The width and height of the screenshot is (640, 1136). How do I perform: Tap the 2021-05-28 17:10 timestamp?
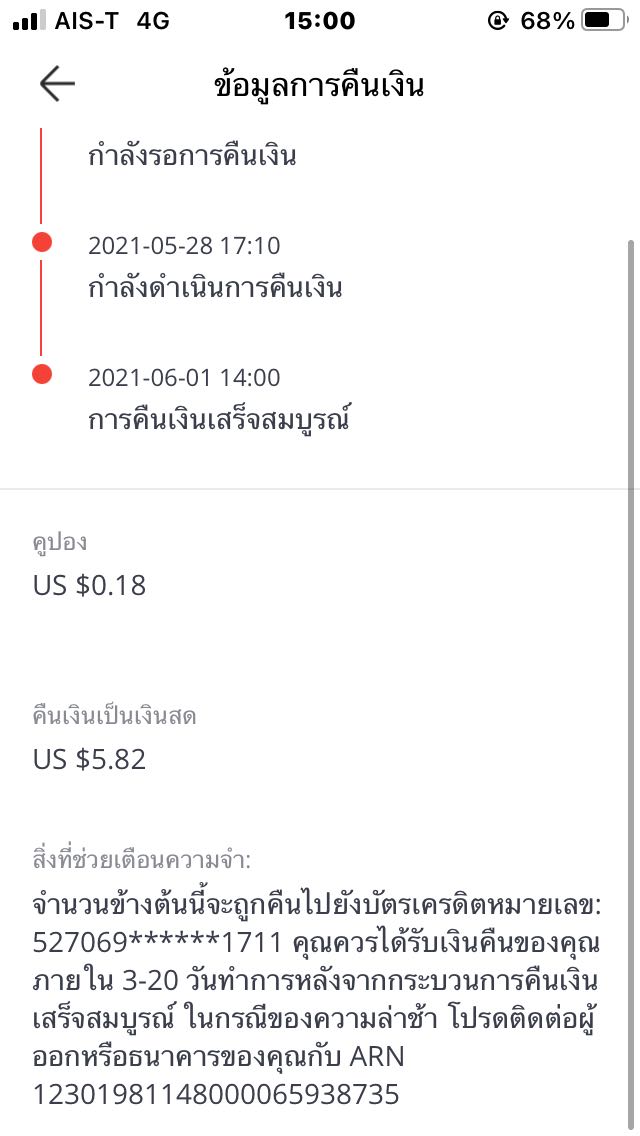[x=184, y=245]
